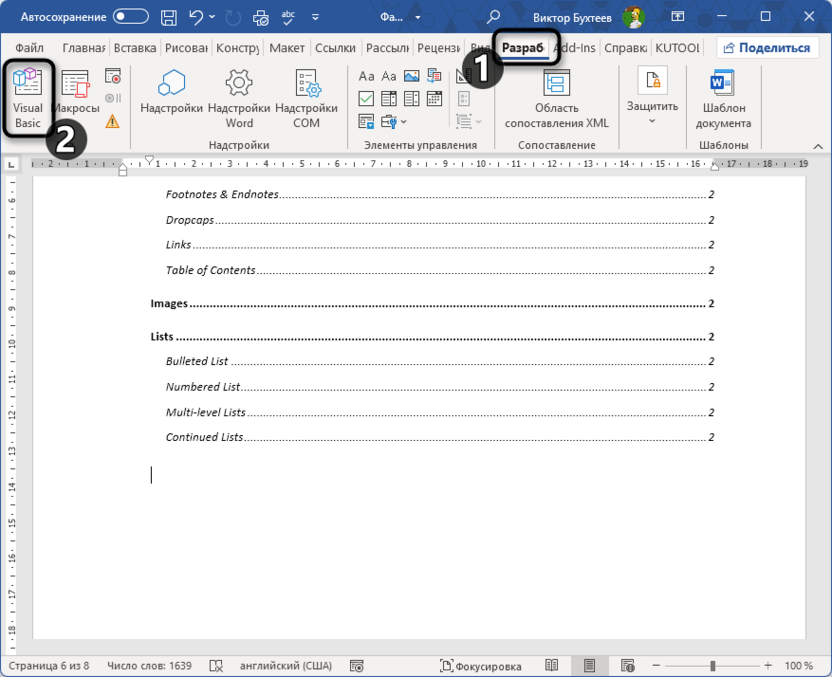Open the Visual Basic editor
Screen dimensions: 832x677
(27, 95)
